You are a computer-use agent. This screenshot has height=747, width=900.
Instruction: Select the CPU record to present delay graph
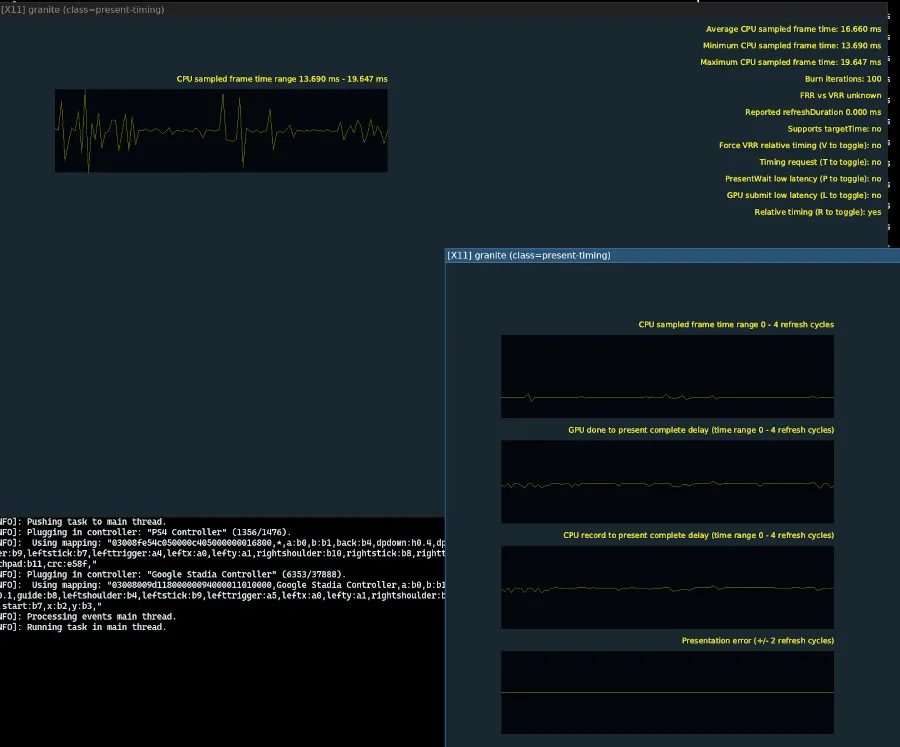click(666, 586)
